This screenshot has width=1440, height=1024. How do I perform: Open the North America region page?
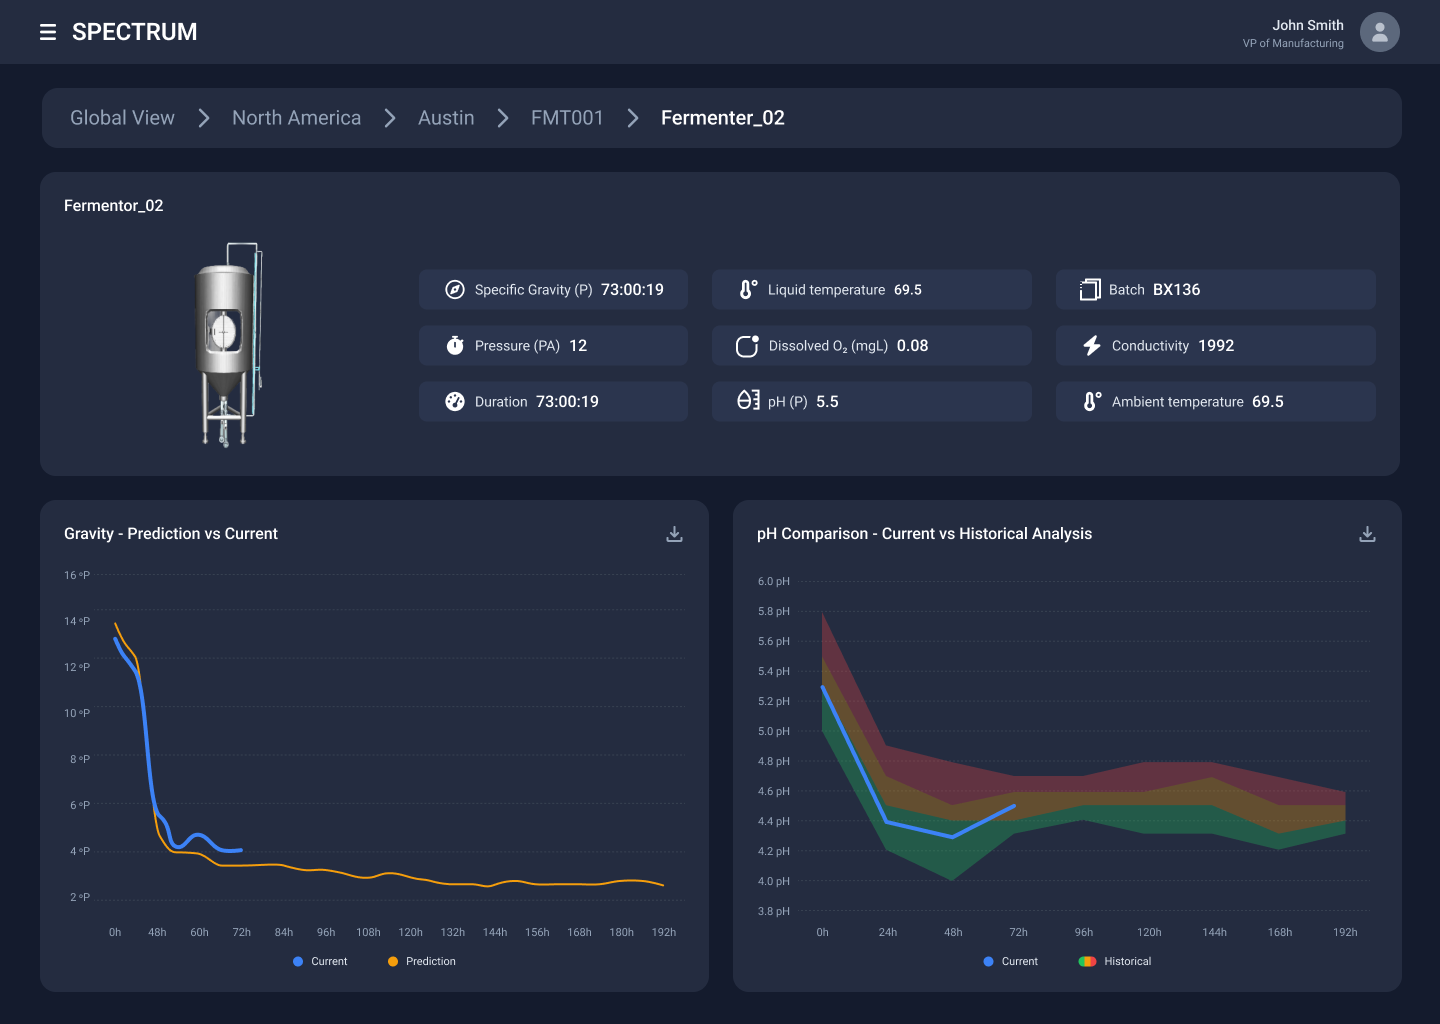tap(296, 118)
